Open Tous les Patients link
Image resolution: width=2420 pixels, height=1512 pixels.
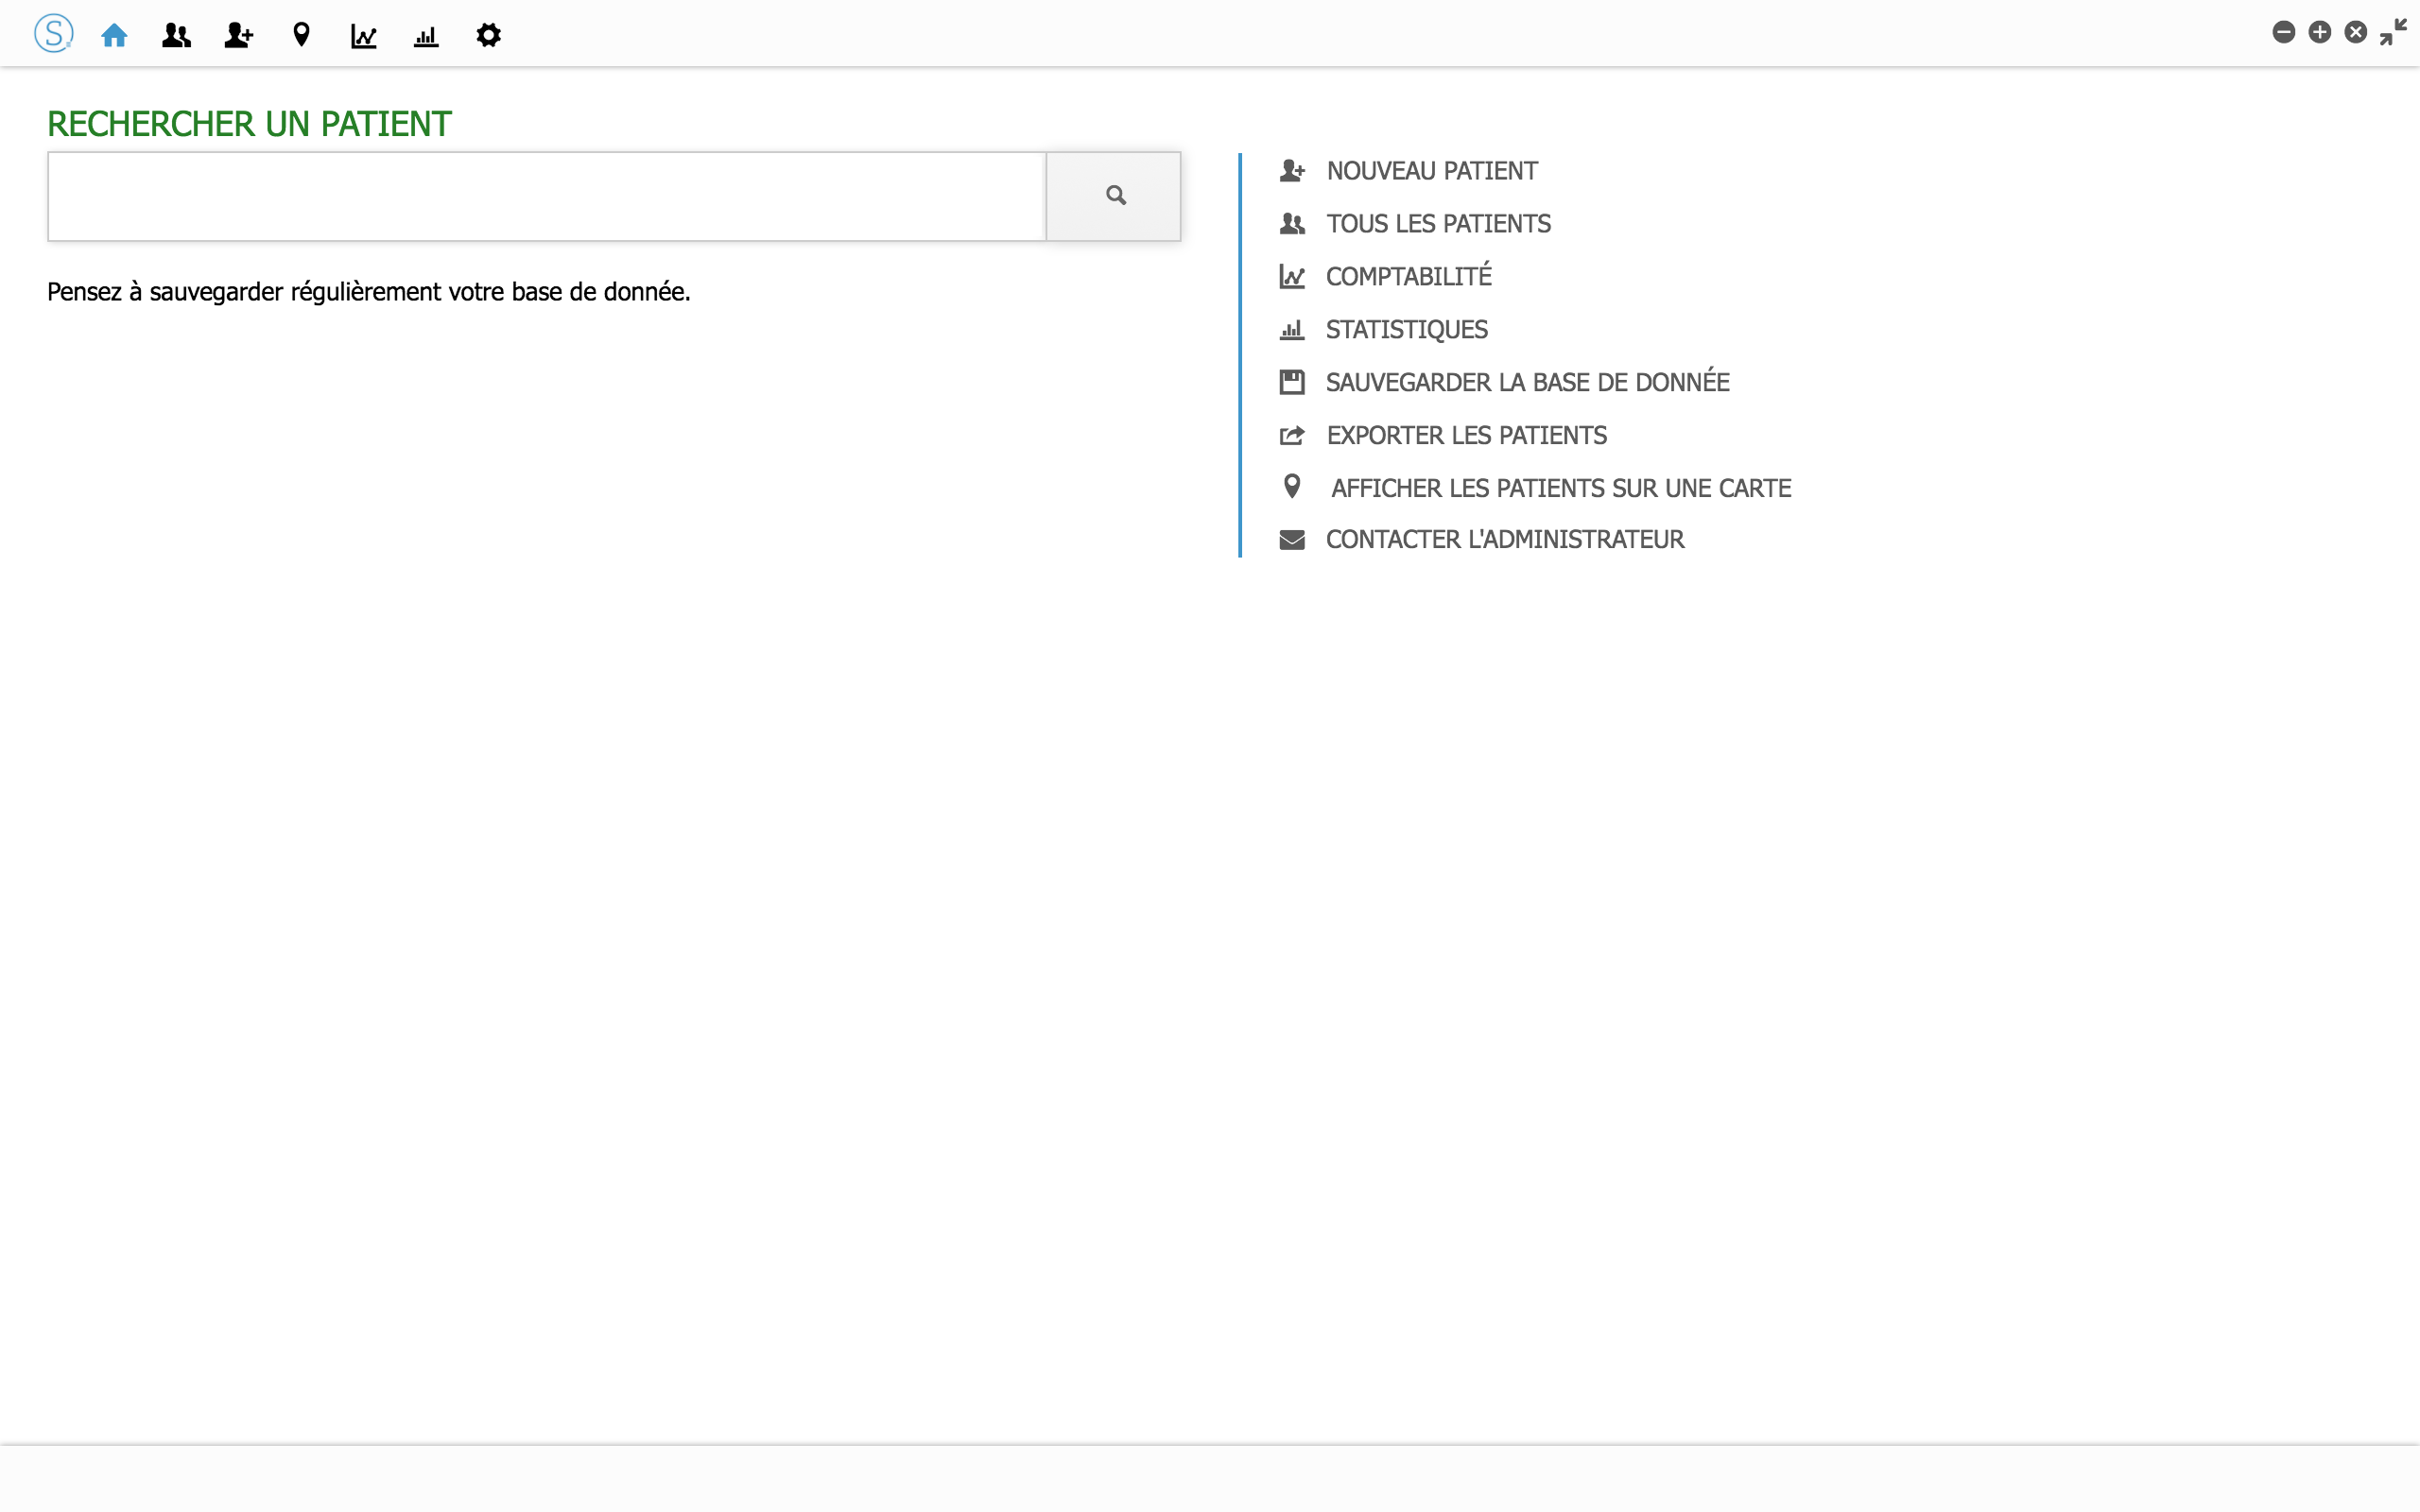[x=1437, y=224]
